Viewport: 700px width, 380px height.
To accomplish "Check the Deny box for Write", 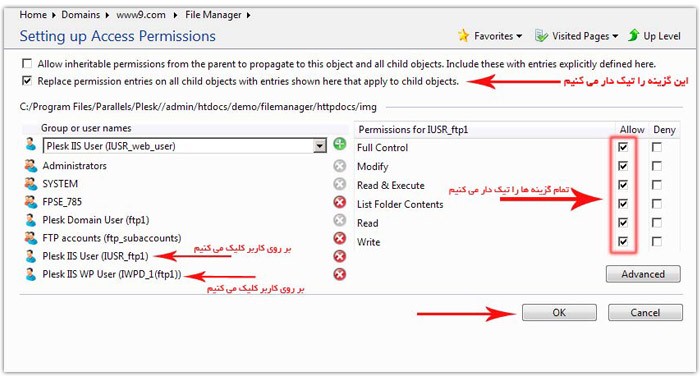I will [657, 242].
